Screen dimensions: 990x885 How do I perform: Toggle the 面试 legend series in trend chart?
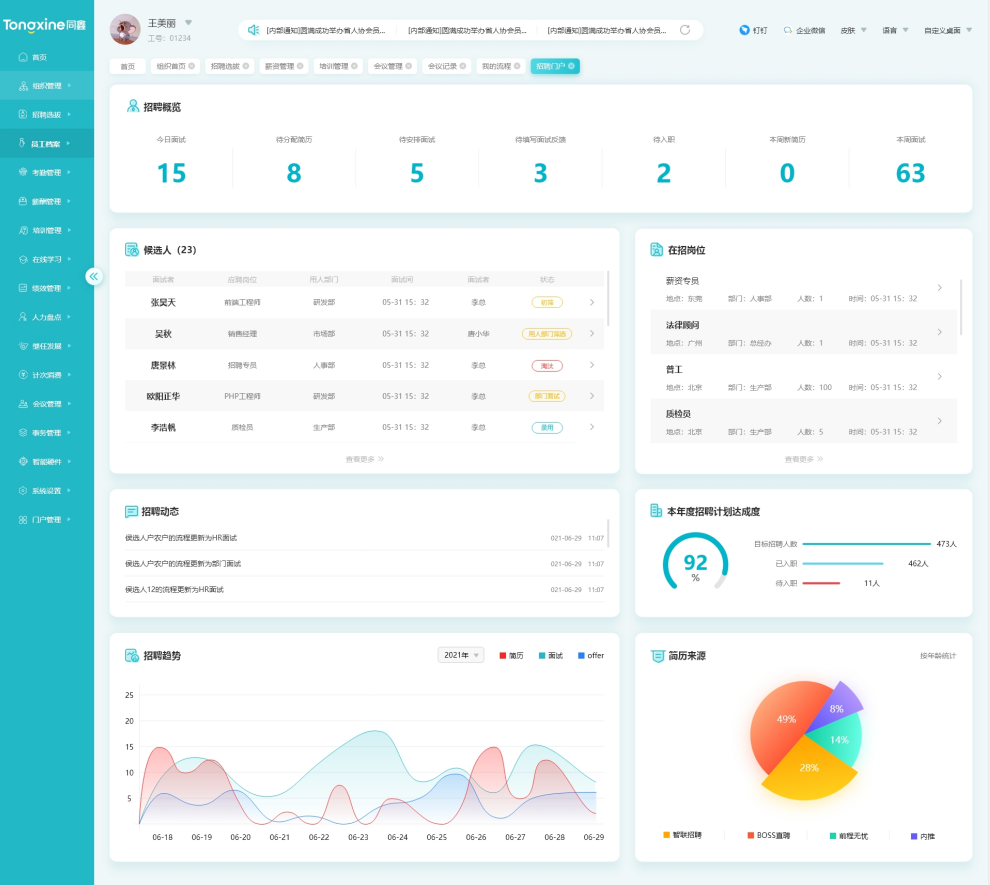[x=550, y=655]
